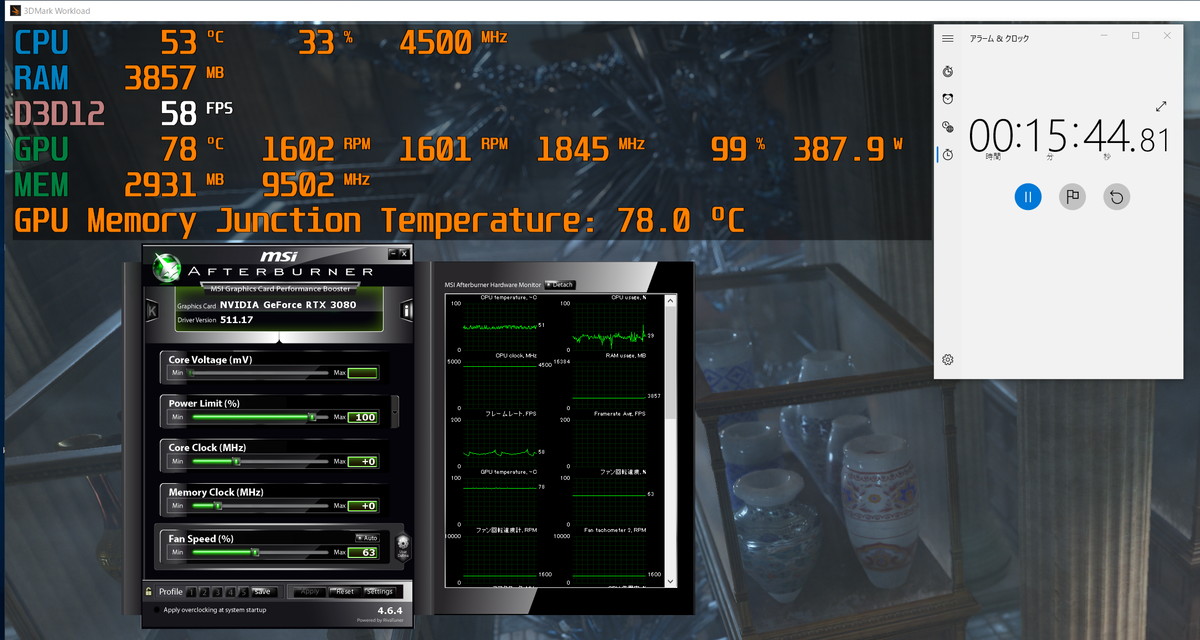The height and width of the screenshot is (640, 1200).
Task: Select profile slot 1
Action: (192, 591)
